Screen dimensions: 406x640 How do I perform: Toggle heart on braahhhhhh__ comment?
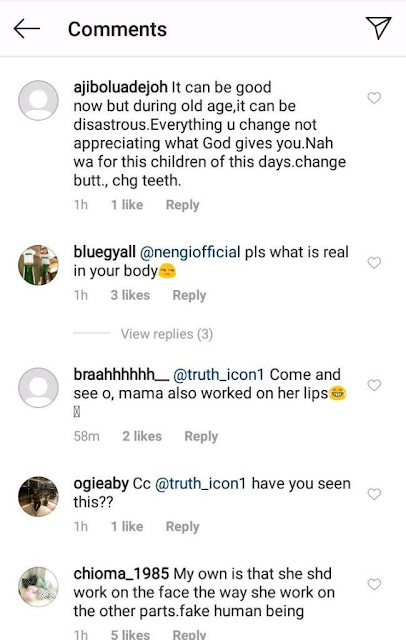point(374,385)
